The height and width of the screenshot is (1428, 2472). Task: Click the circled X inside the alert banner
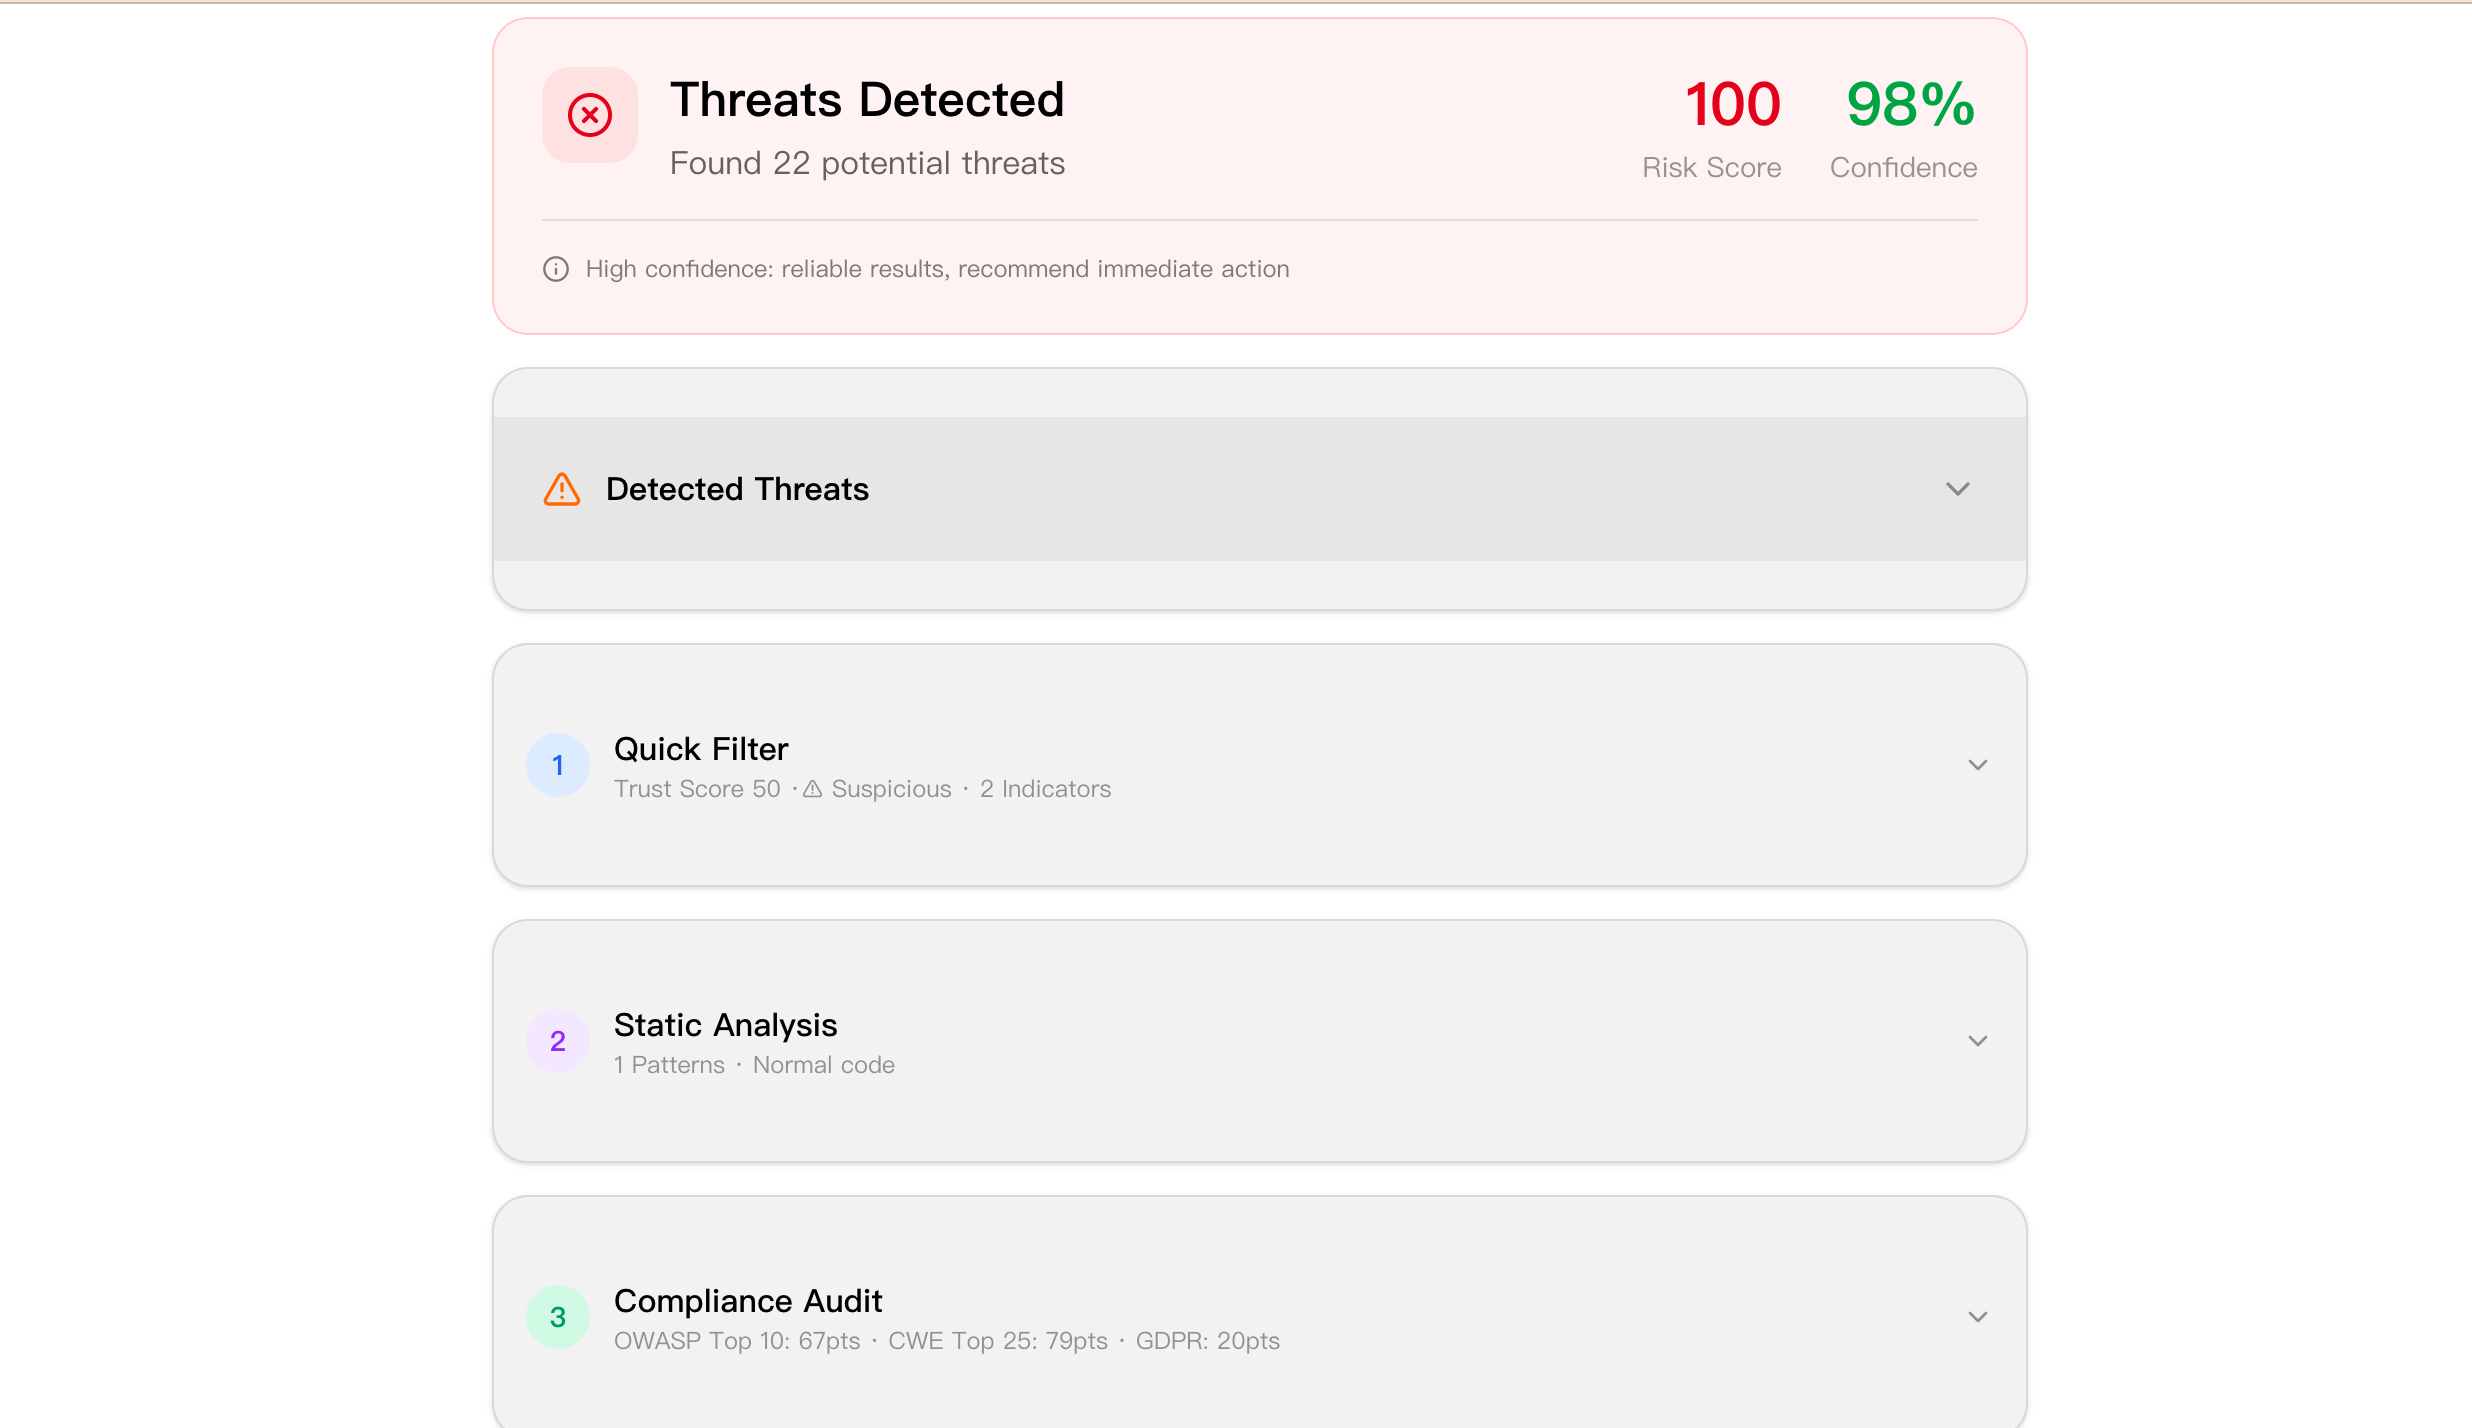click(589, 115)
